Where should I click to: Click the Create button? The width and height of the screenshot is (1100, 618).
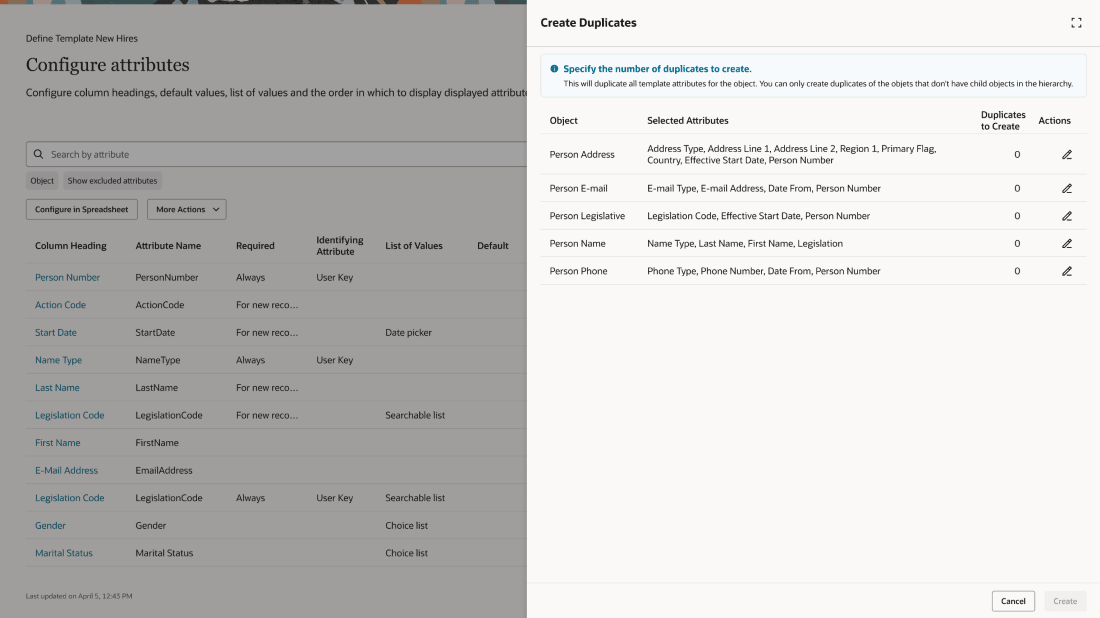pyautogui.click(x=1064, y=601)
